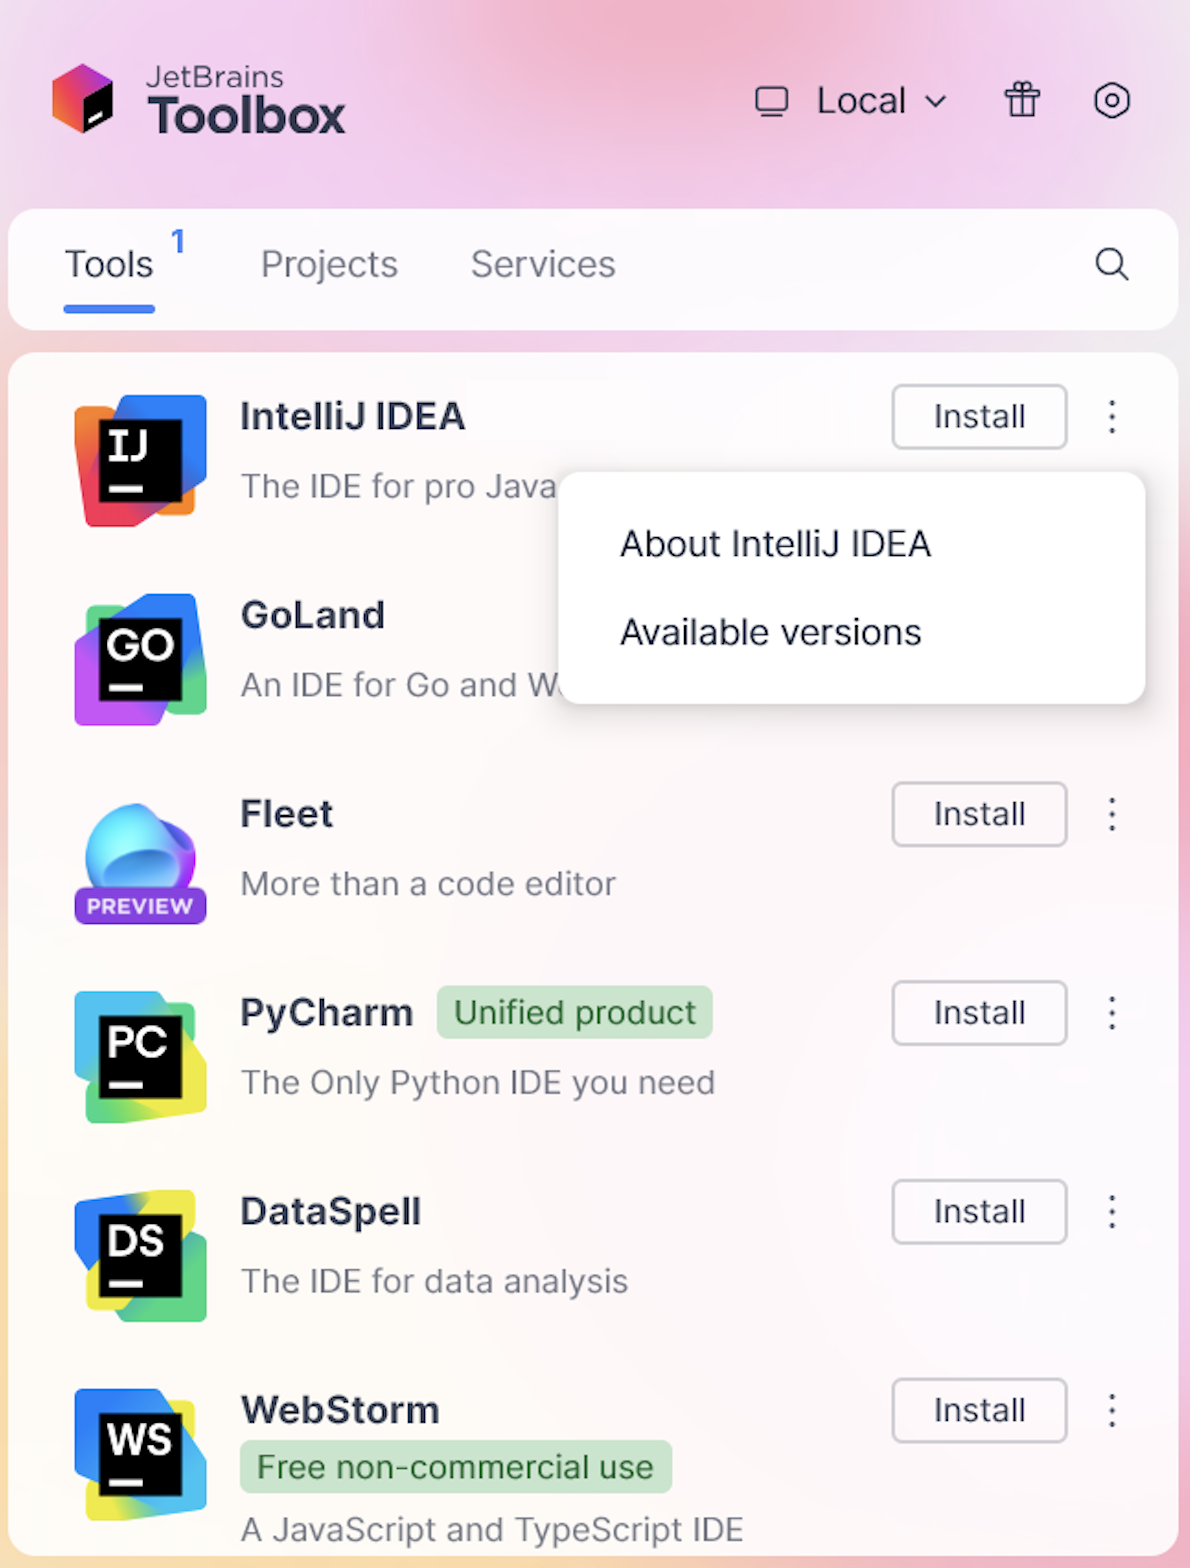The width and height of the screenshot is (1190, 1568).
Task: Select About IntelliJ IDEA menu entry
Action: point(775,544)
